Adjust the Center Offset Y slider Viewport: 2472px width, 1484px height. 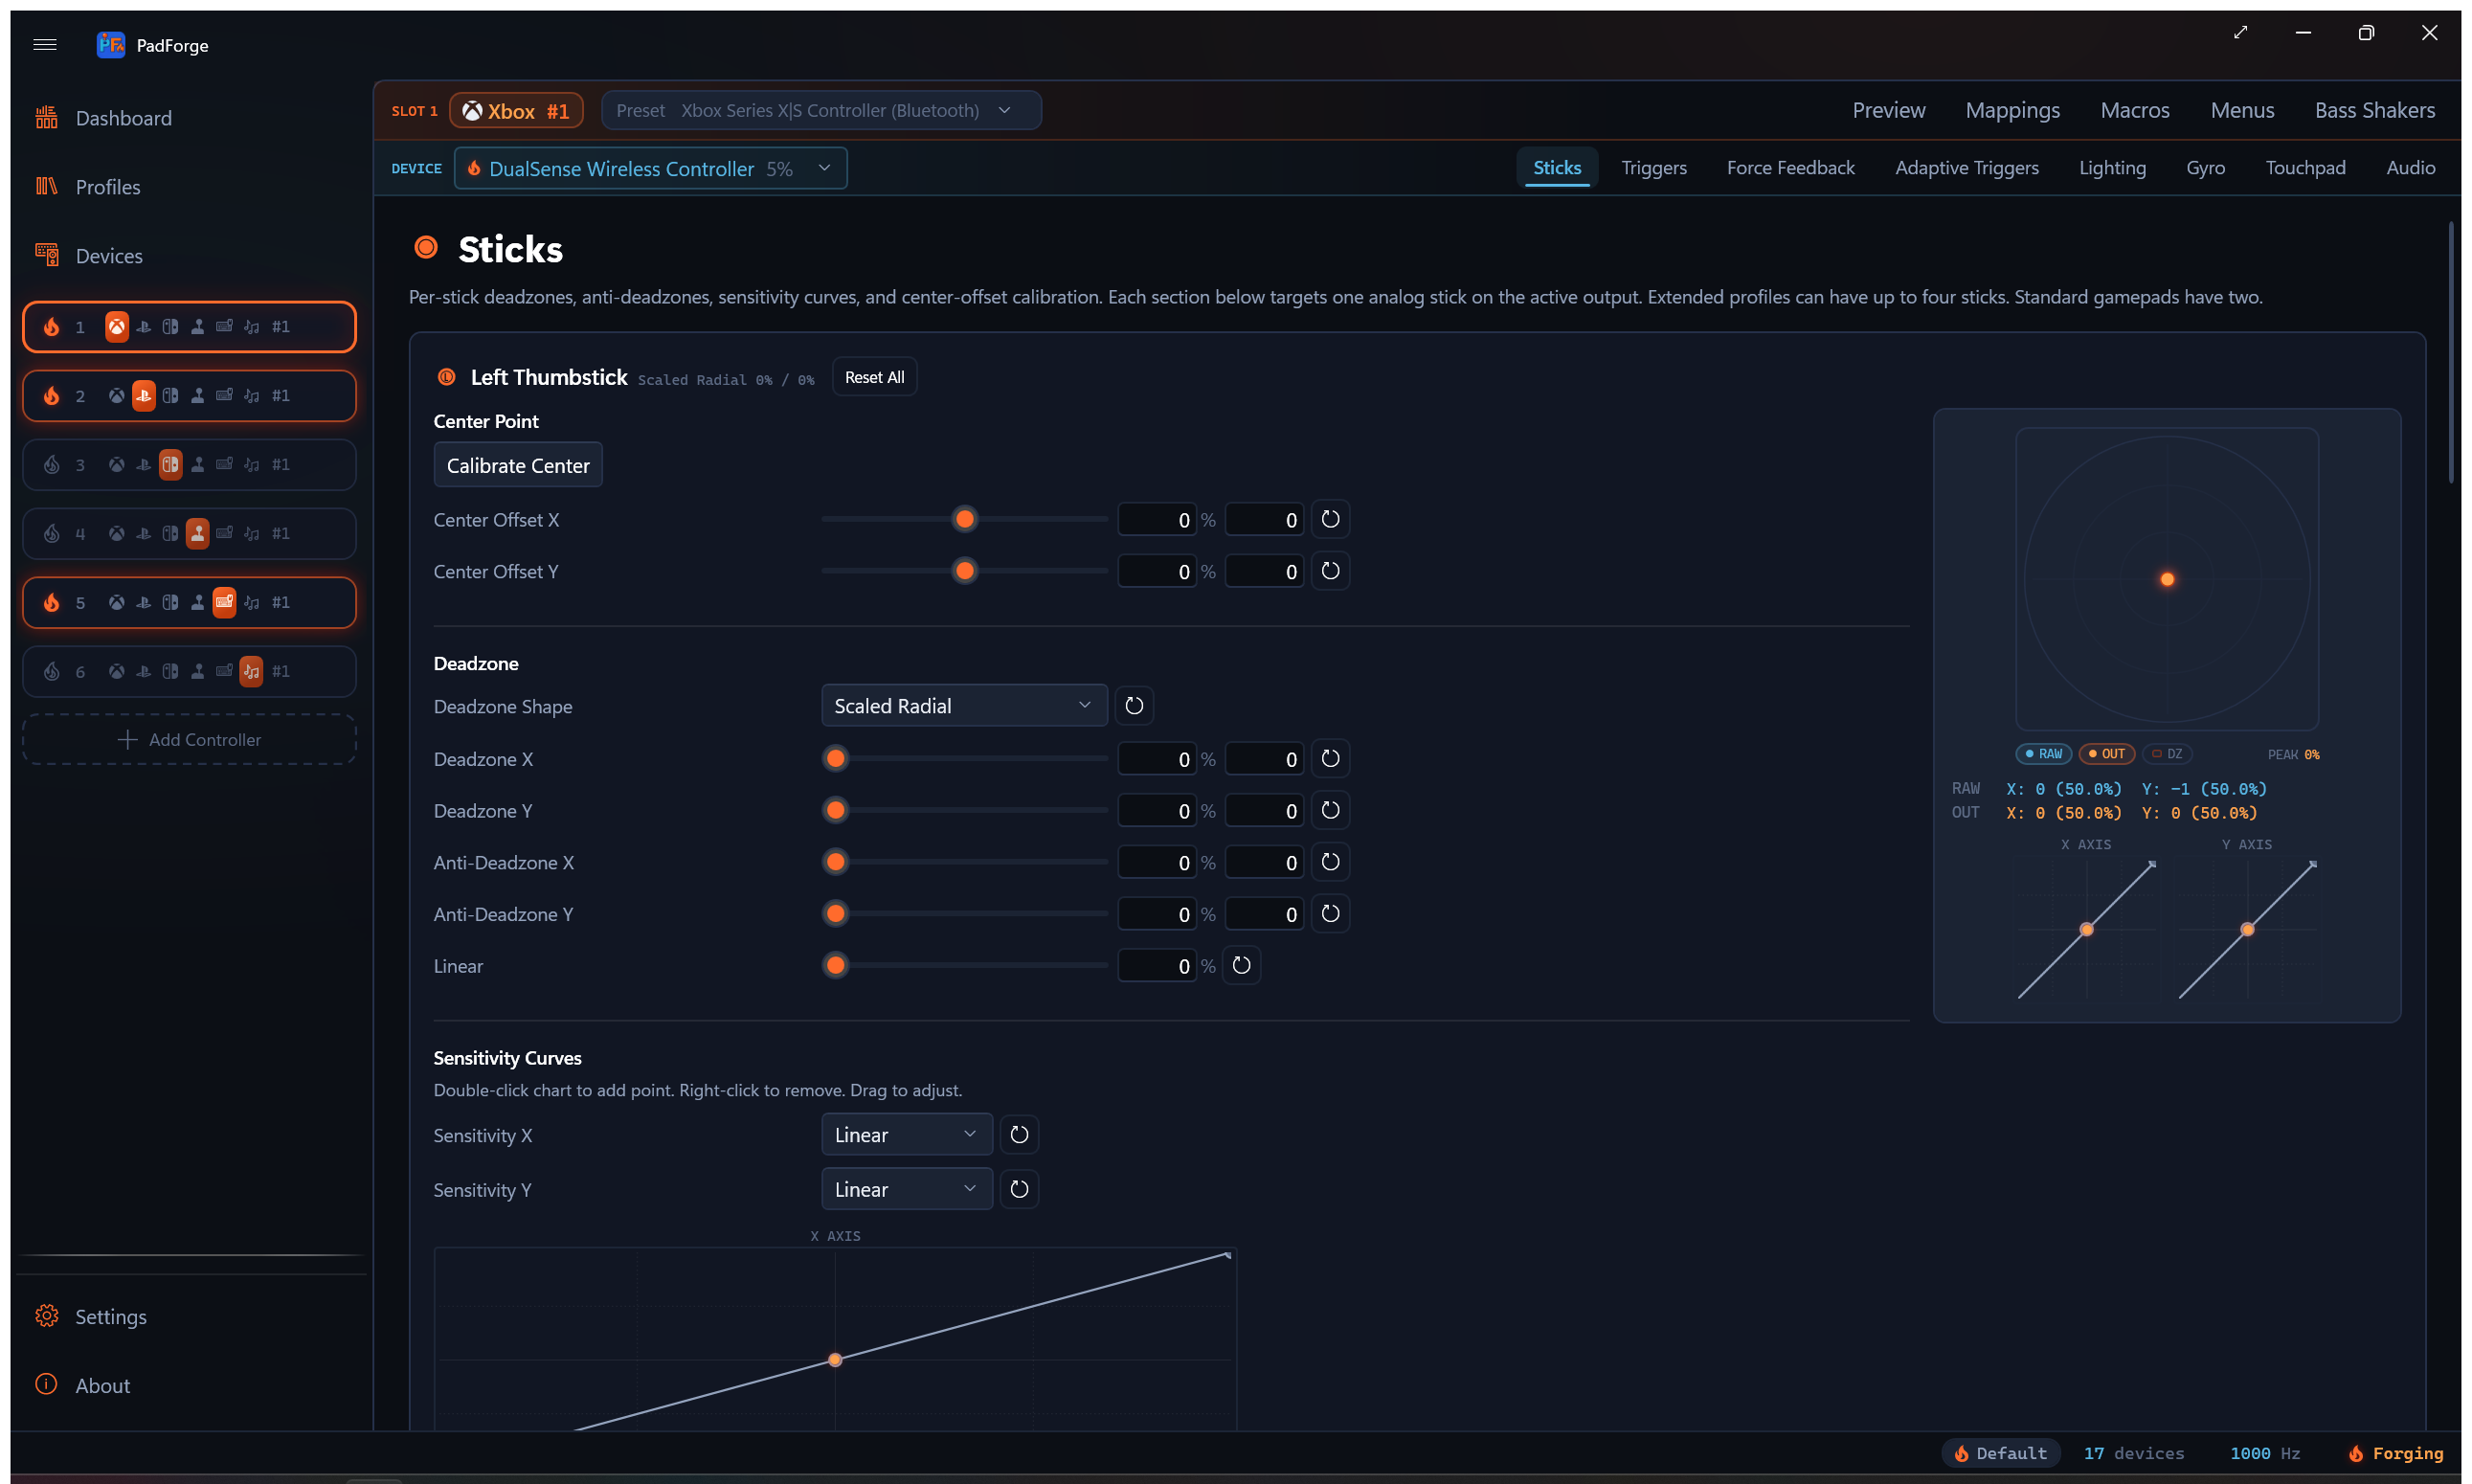pyautogui.click(x=964, y=571)
